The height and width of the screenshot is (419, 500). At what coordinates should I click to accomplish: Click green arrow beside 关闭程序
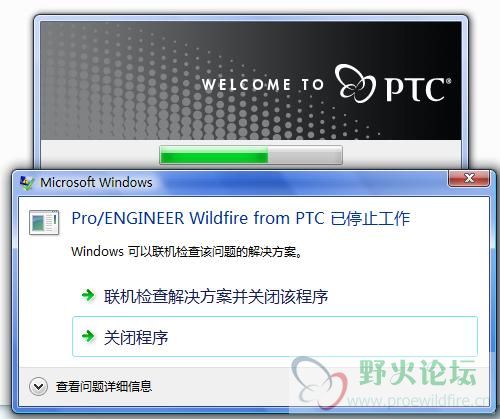coord(88,336)
